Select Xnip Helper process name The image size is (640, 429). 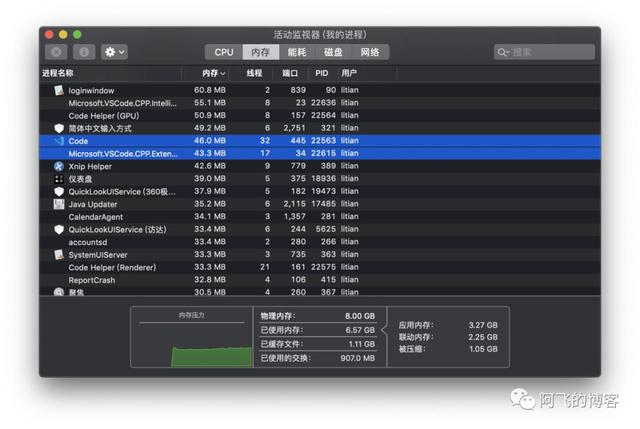90,167
